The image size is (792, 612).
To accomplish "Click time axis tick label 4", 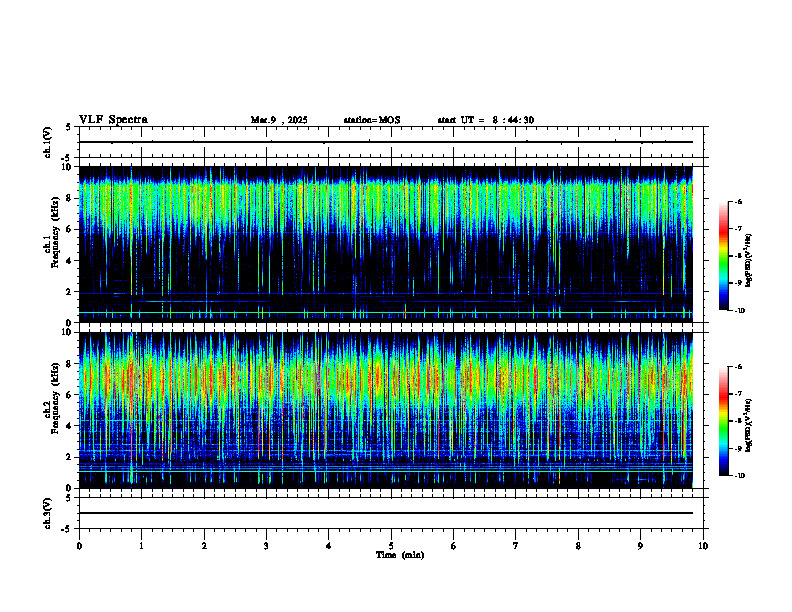I will click(329, 546).
